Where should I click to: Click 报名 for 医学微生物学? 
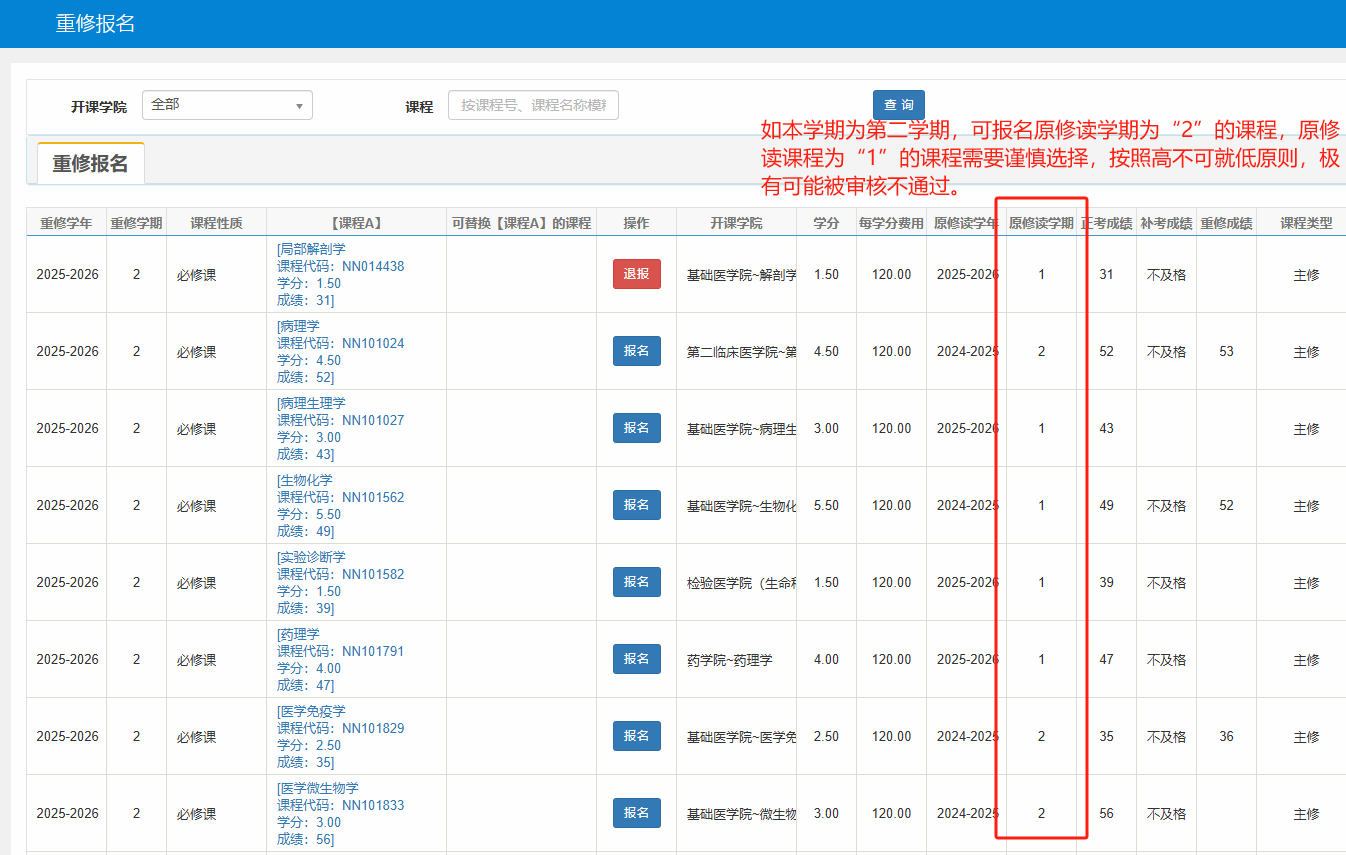(636, 813)
